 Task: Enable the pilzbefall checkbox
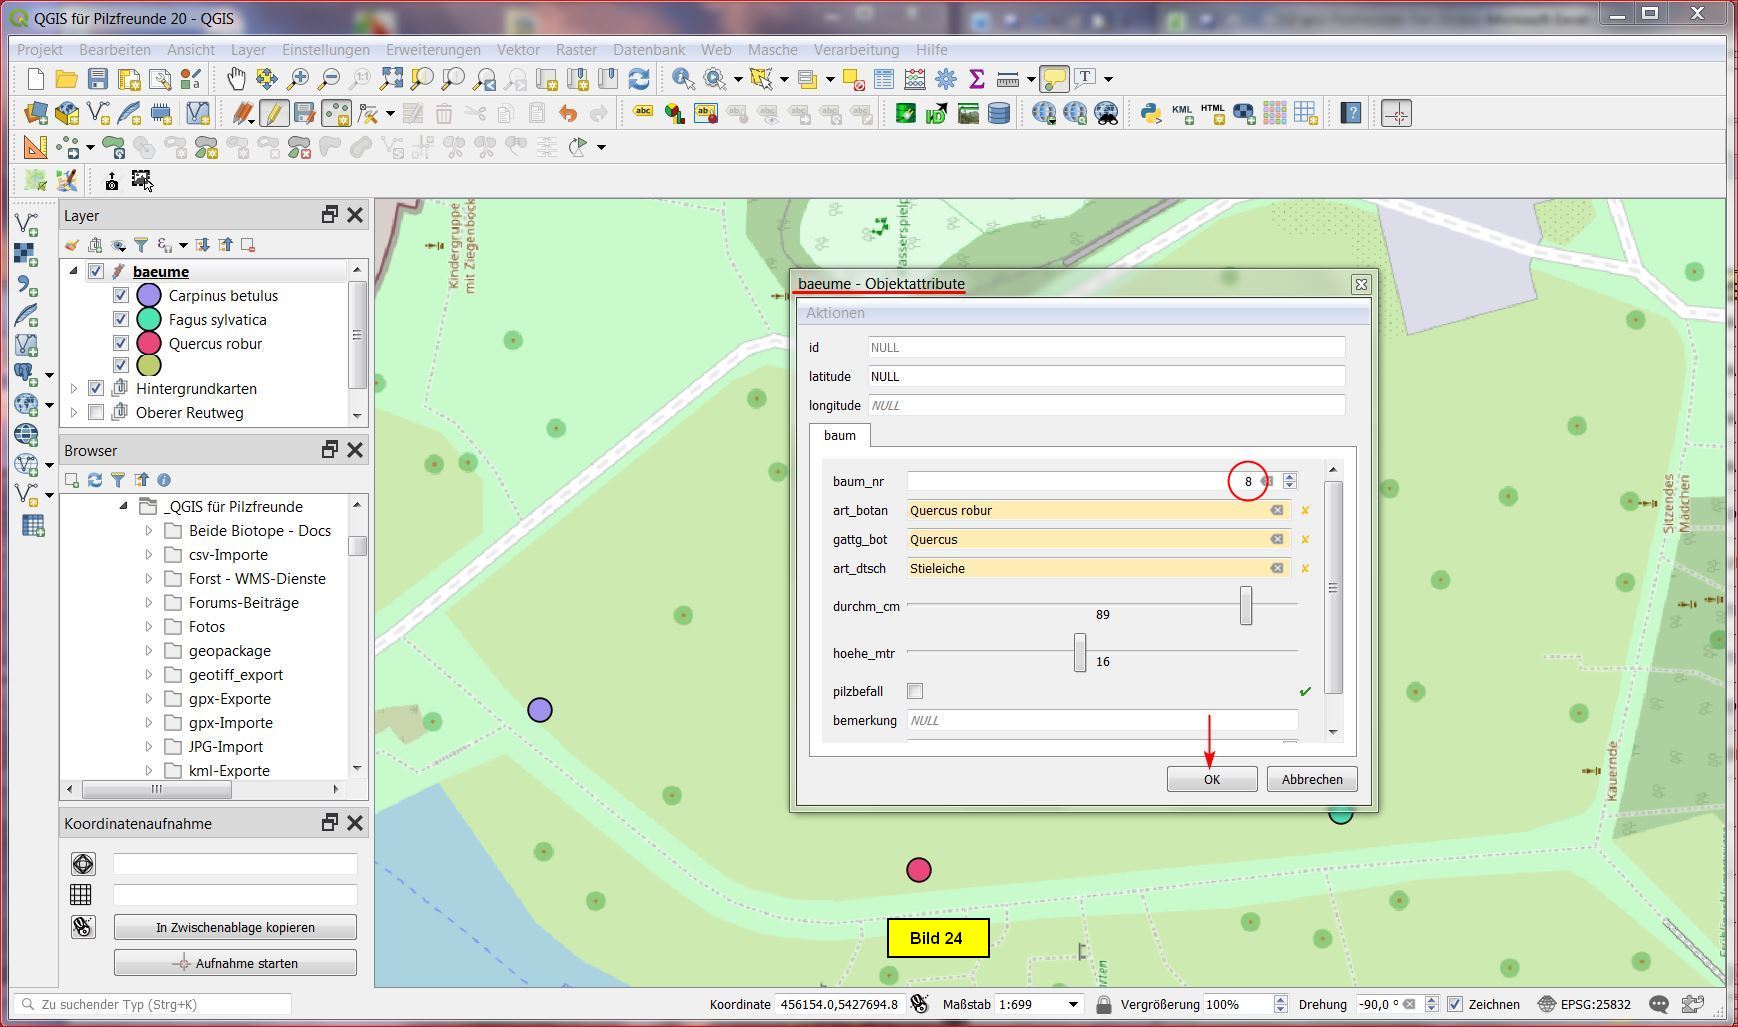(x=915, y=691)
